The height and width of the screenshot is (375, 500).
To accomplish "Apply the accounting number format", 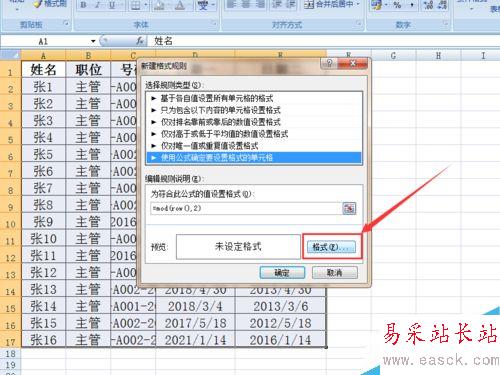I will coord(376,5).
